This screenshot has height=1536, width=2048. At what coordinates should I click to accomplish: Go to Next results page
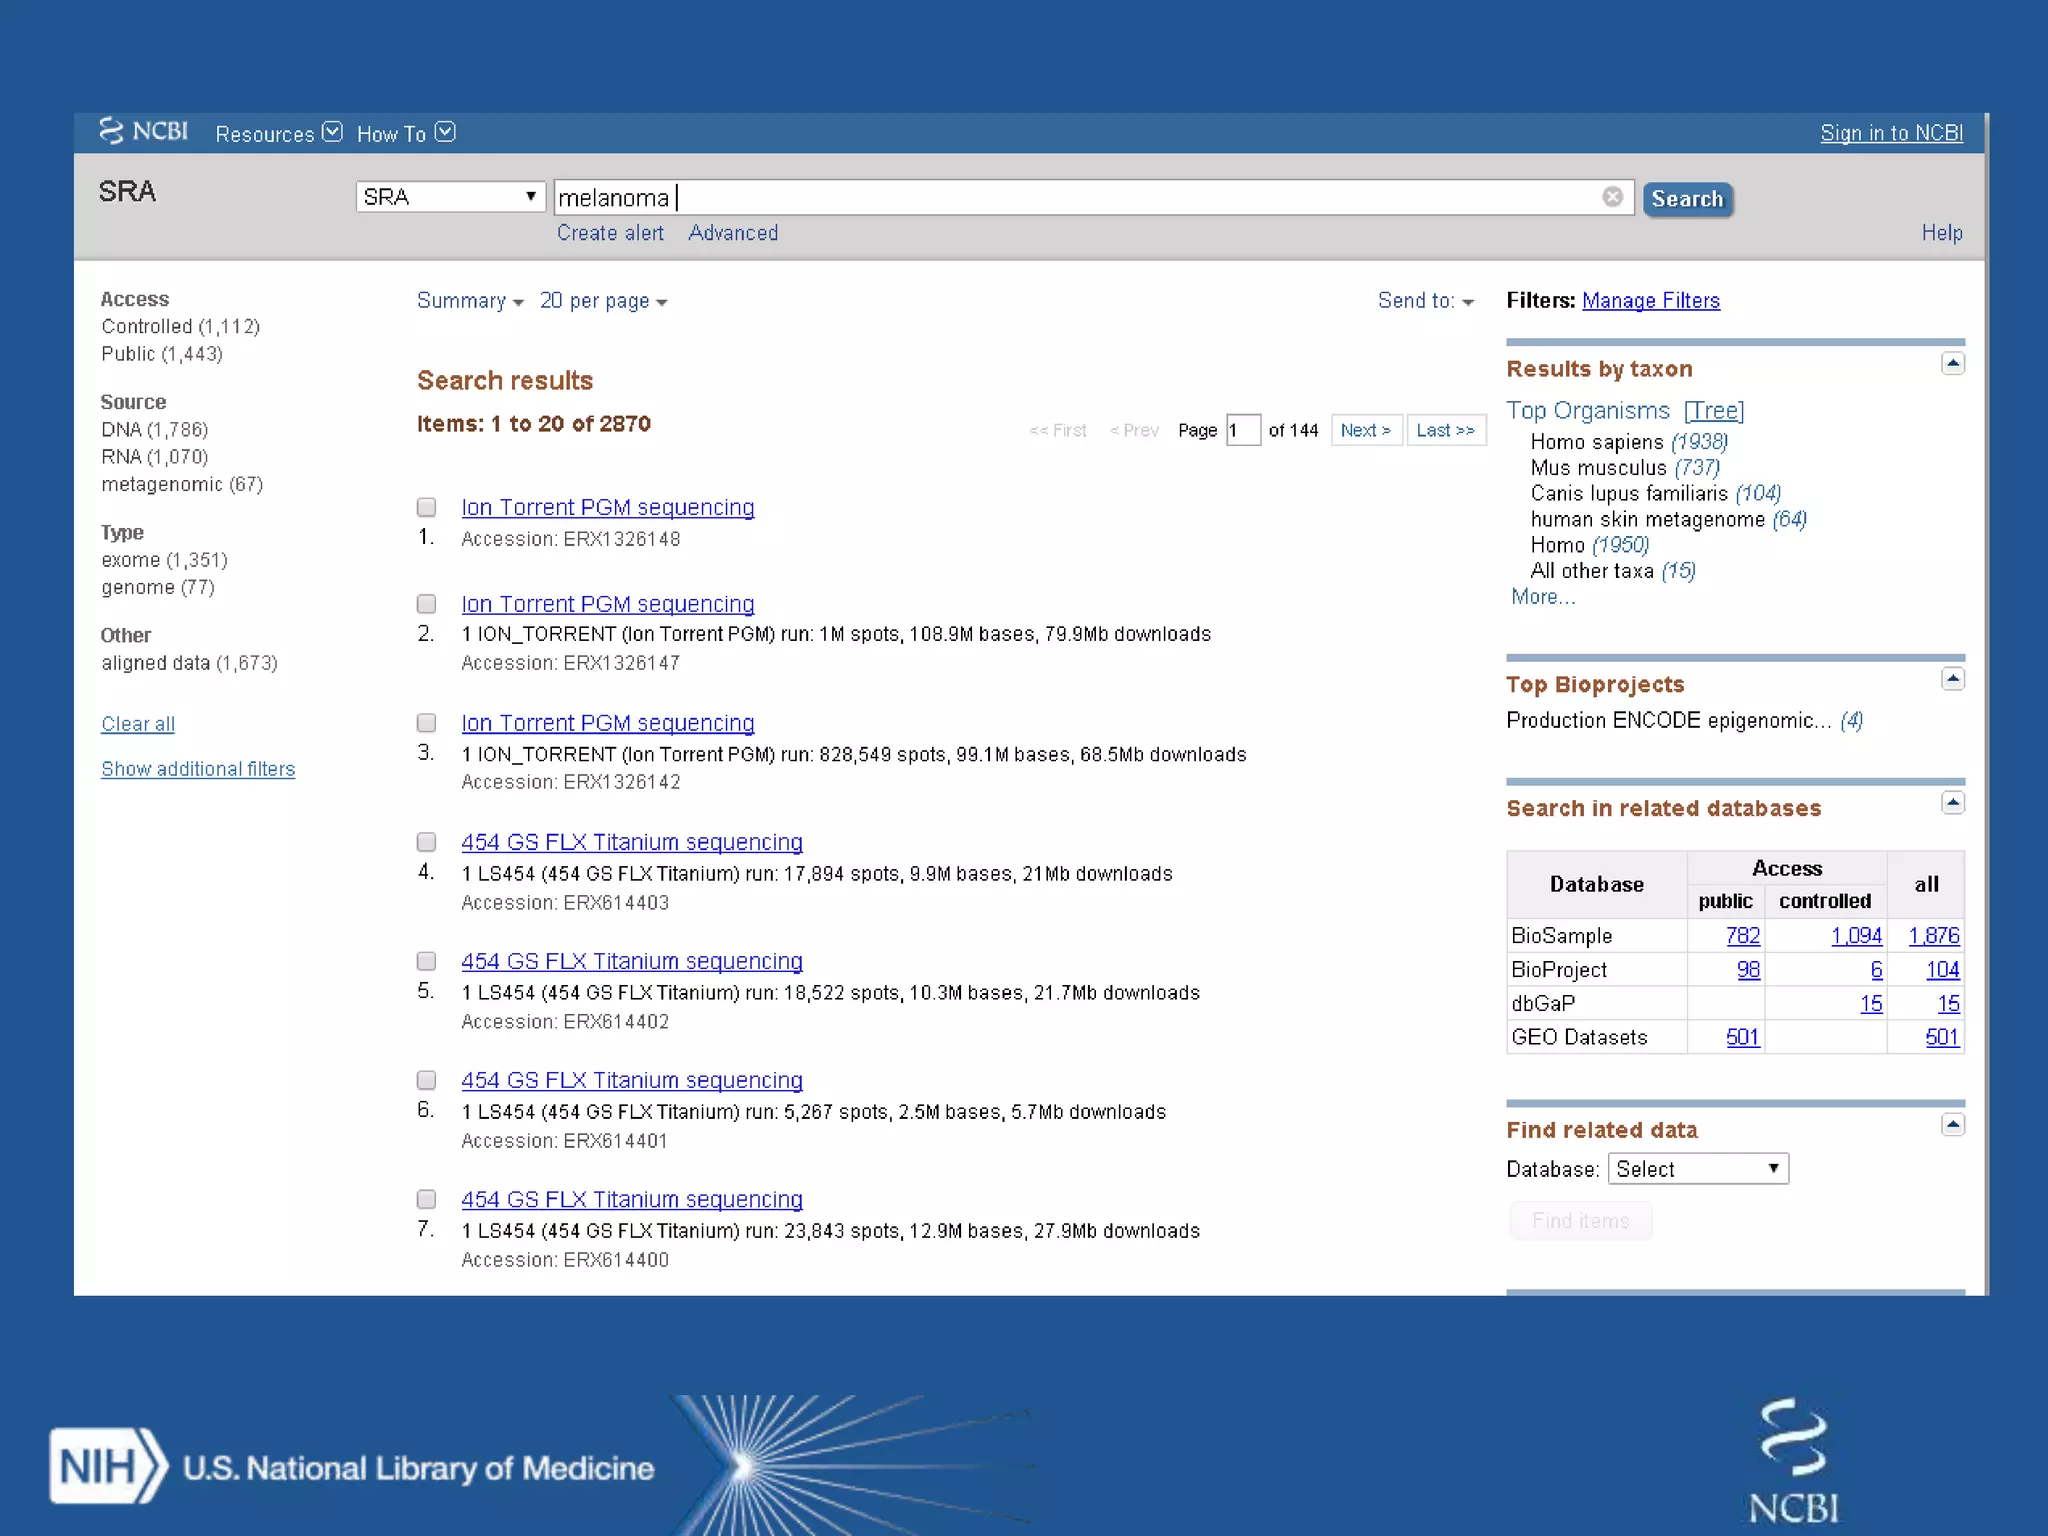point(1365,430)
